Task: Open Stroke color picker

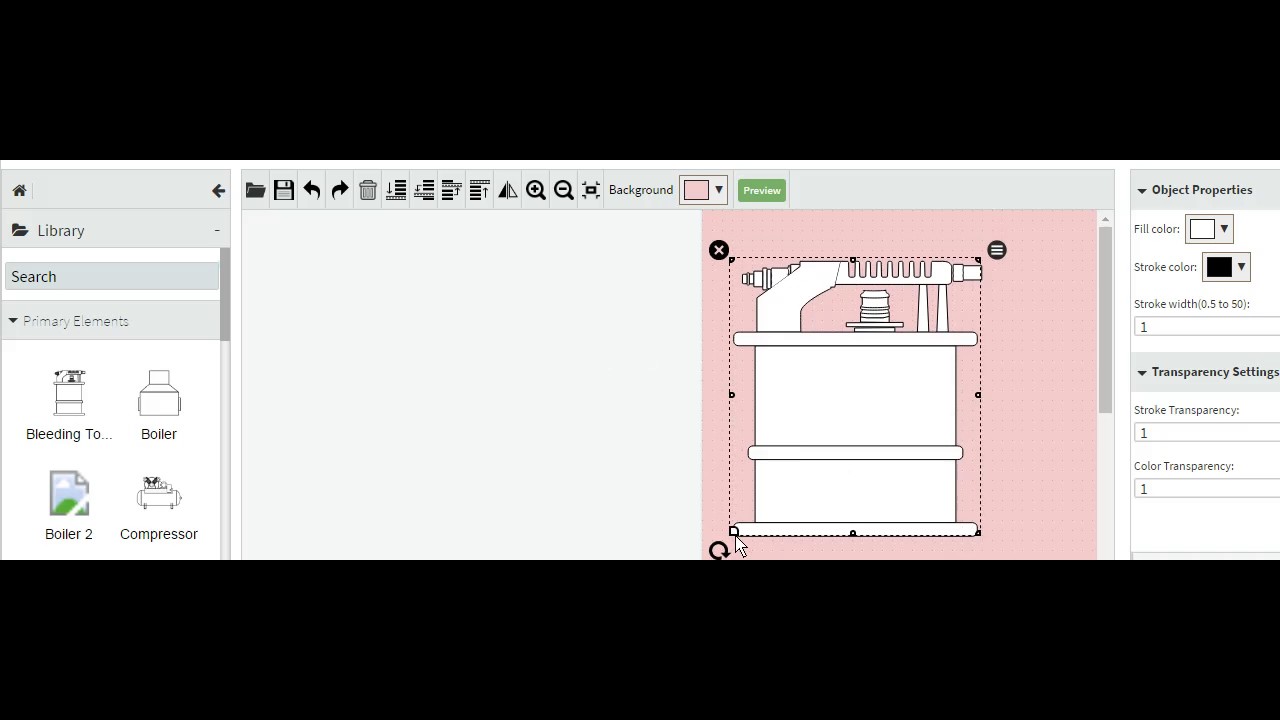Action: coord(1226,267)
